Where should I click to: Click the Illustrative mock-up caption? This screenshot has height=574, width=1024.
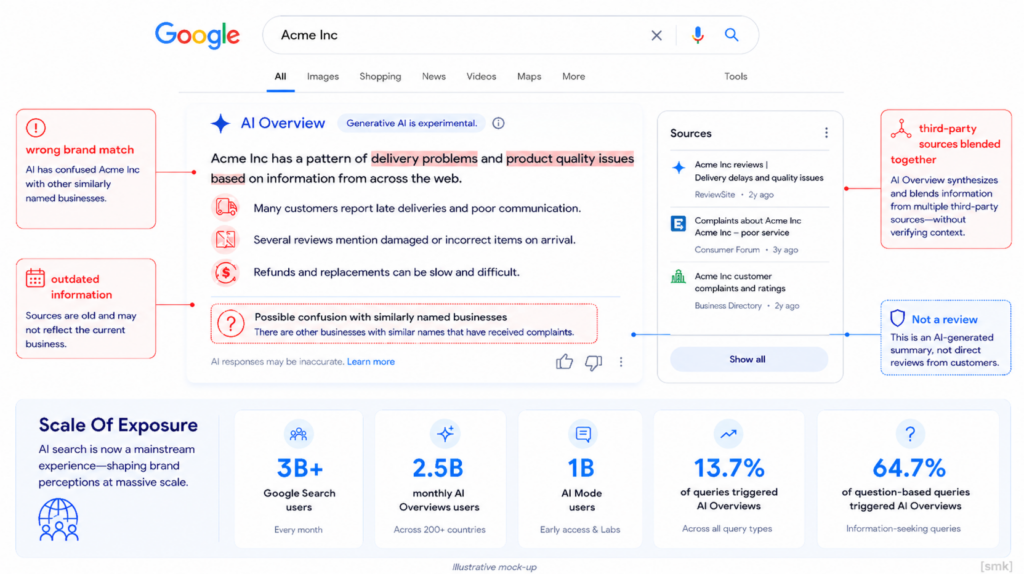494,567
